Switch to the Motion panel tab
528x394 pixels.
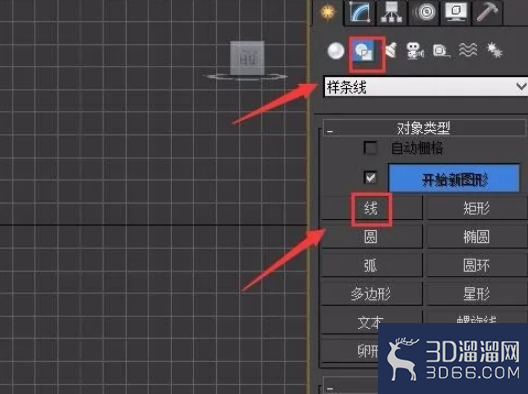point(424,13)
